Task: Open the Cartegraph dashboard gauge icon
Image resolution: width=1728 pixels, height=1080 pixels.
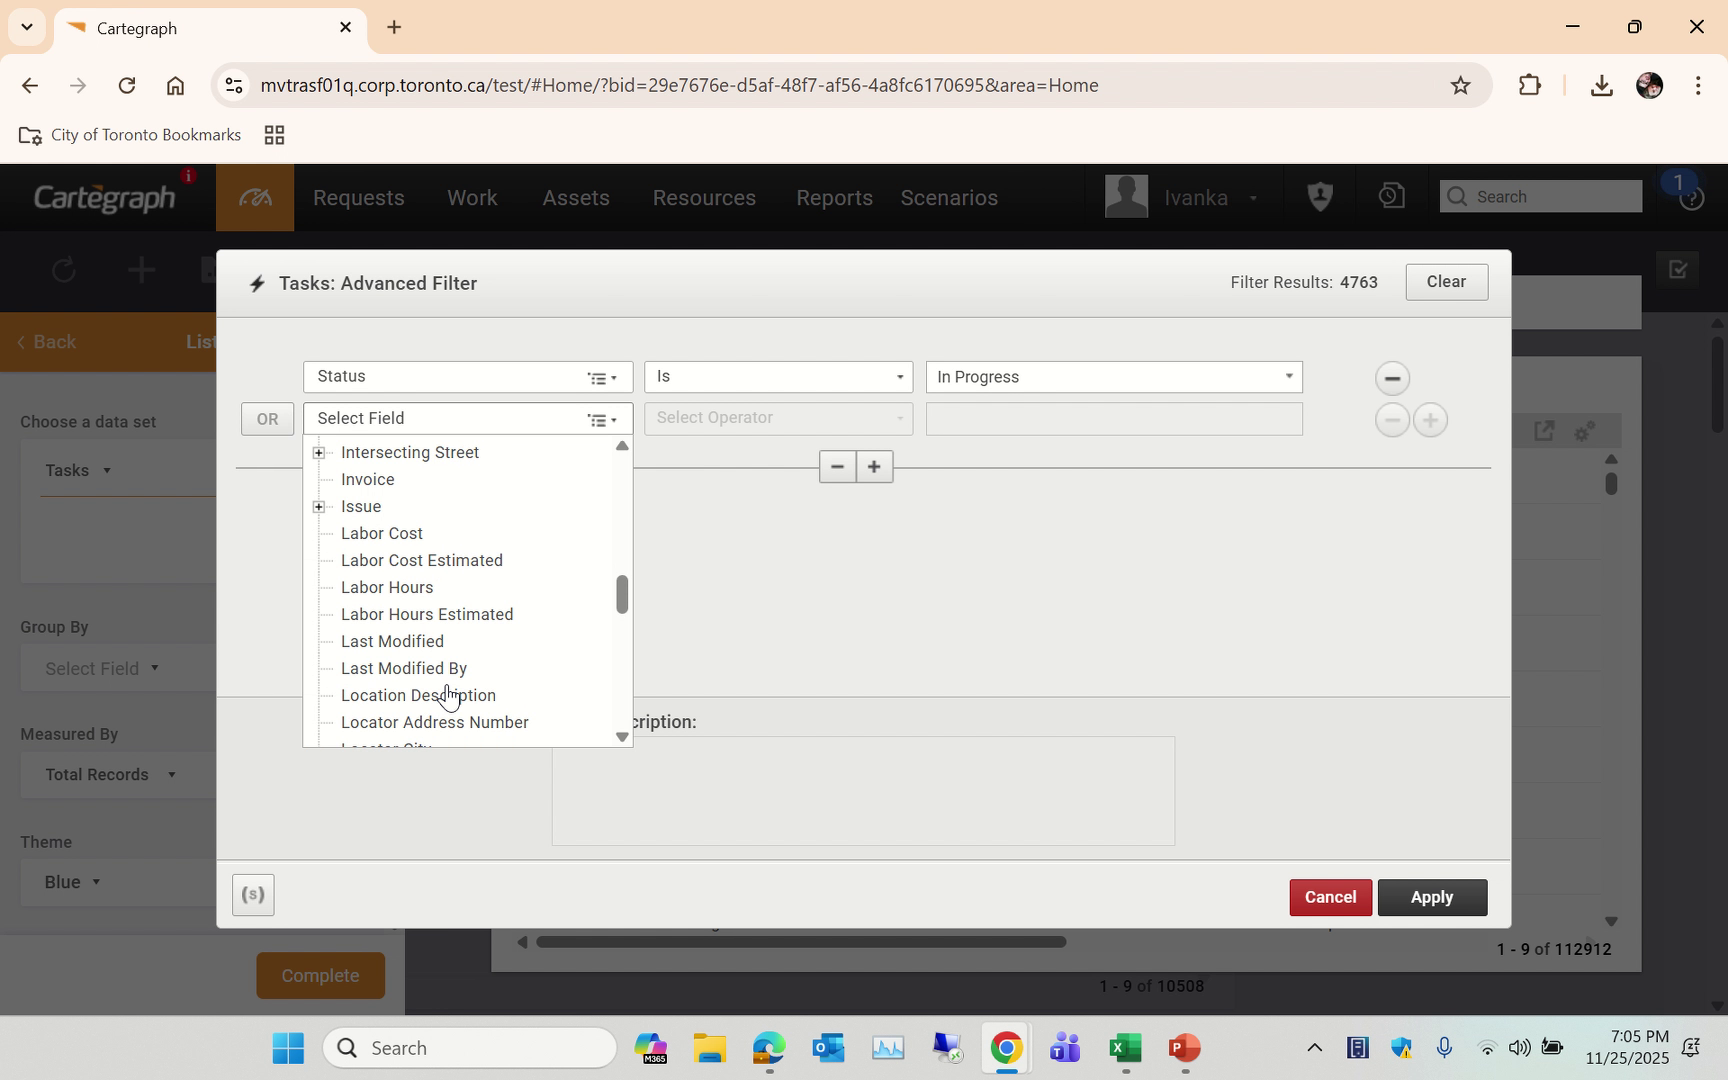Action: pos(254,197)
